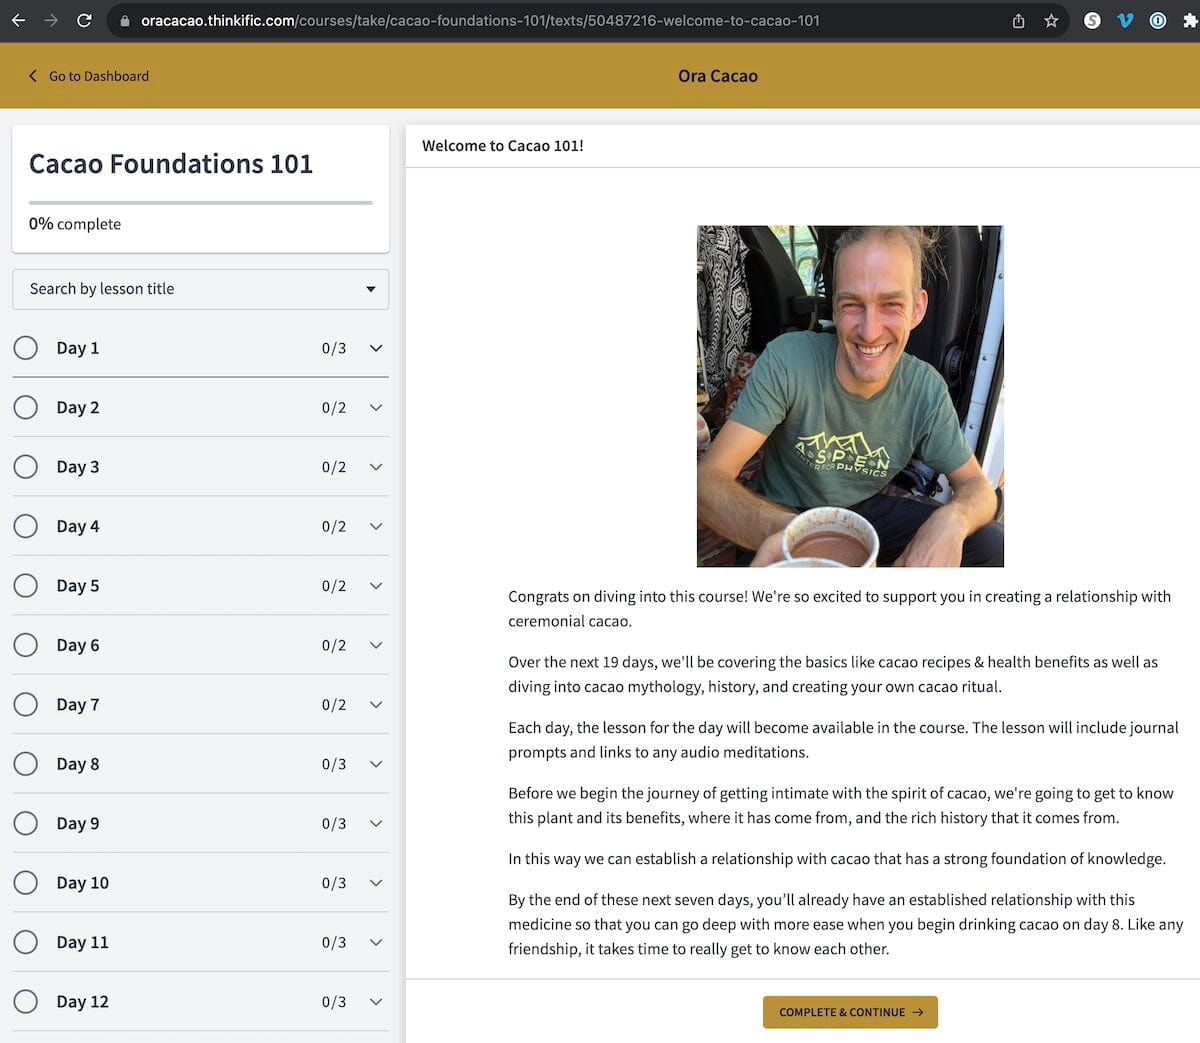Screen dimensions: 1200x1043
Task: Bookmark this page with the star icon
Action: (x=1051, y=20)
